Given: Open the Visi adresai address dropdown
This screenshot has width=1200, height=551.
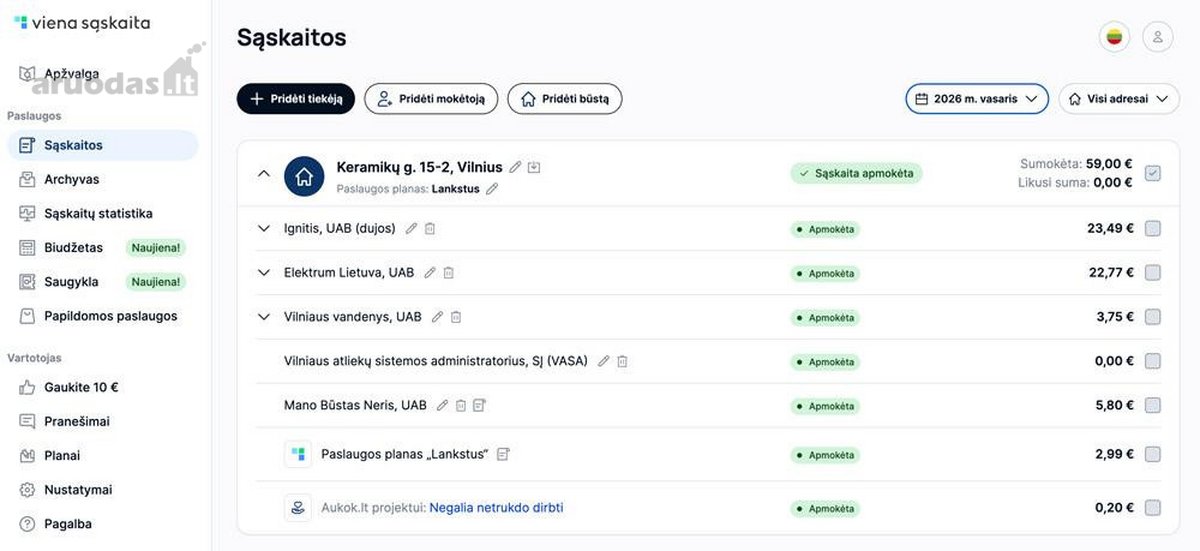Looking at the screenshot, I should [x=1119, y=99].
